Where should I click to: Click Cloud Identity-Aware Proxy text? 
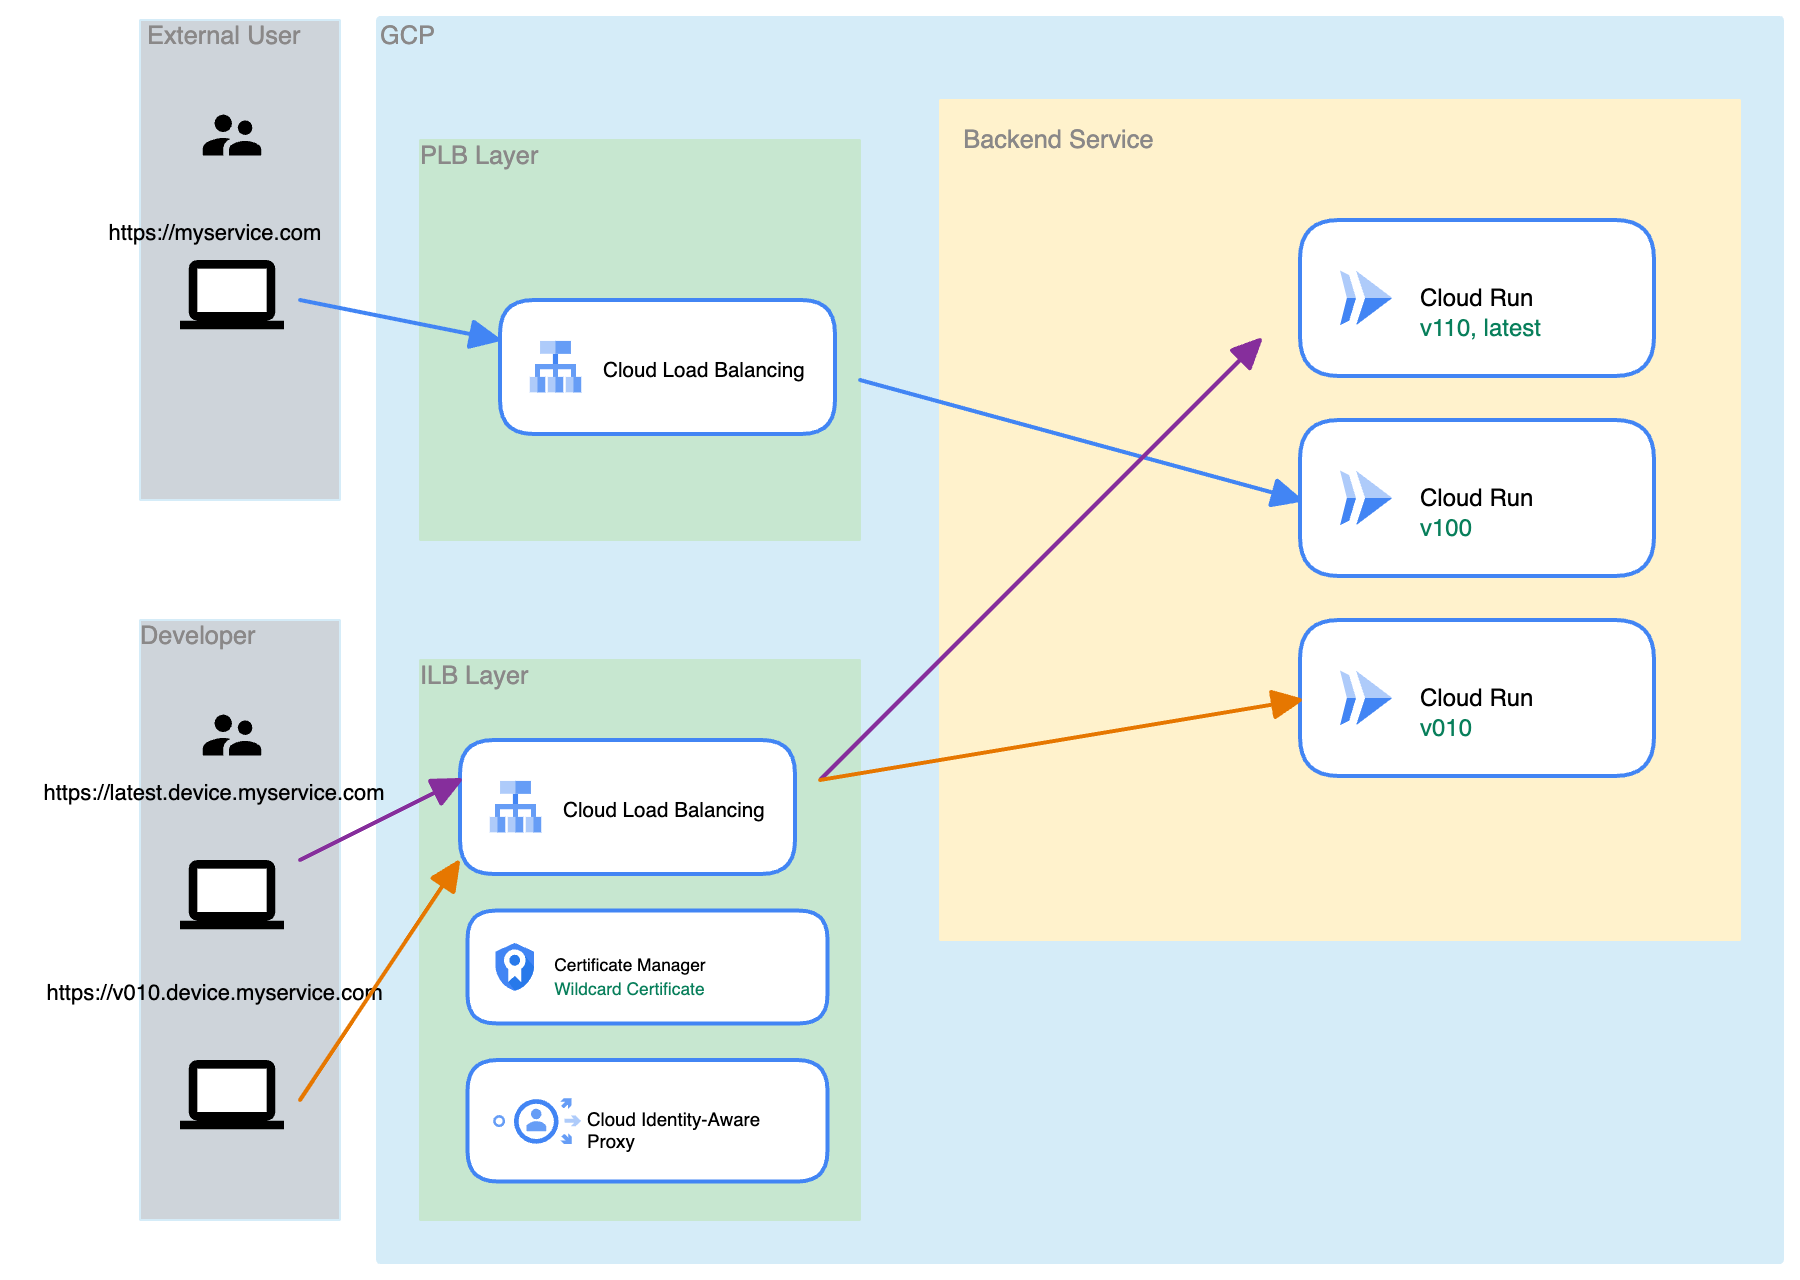[x=673, y=1131]
